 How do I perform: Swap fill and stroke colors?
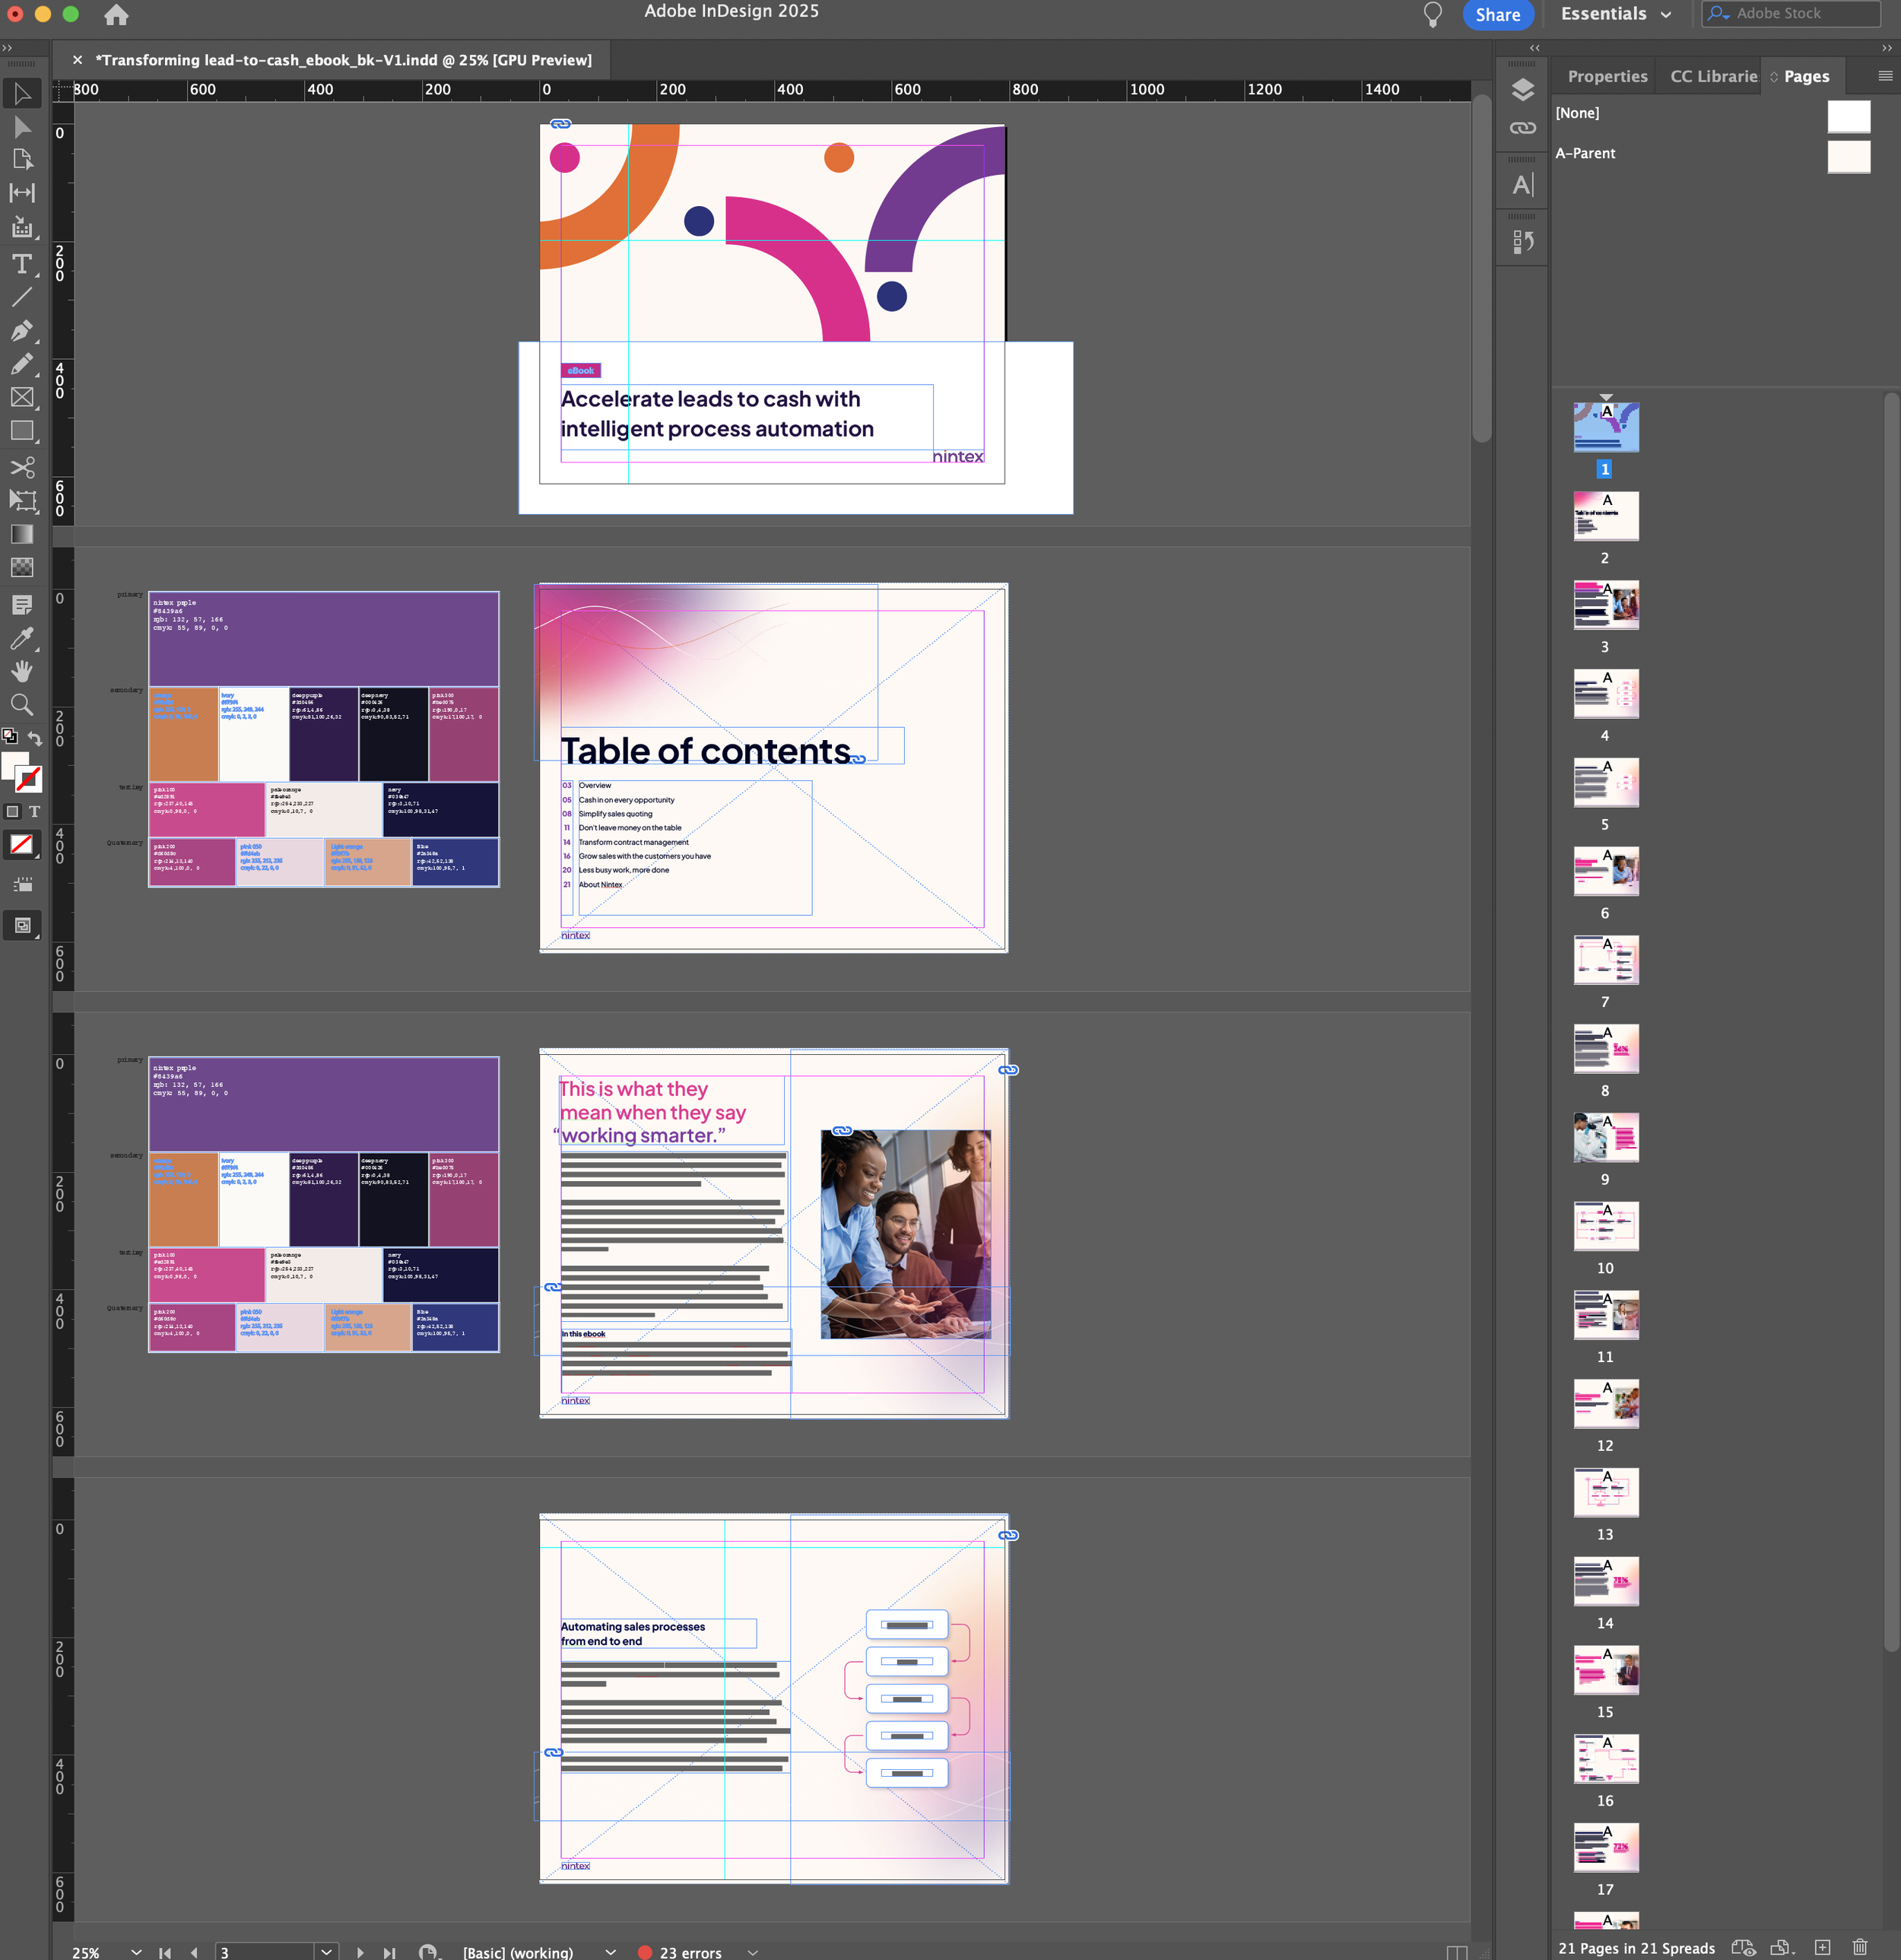[35, 738]
